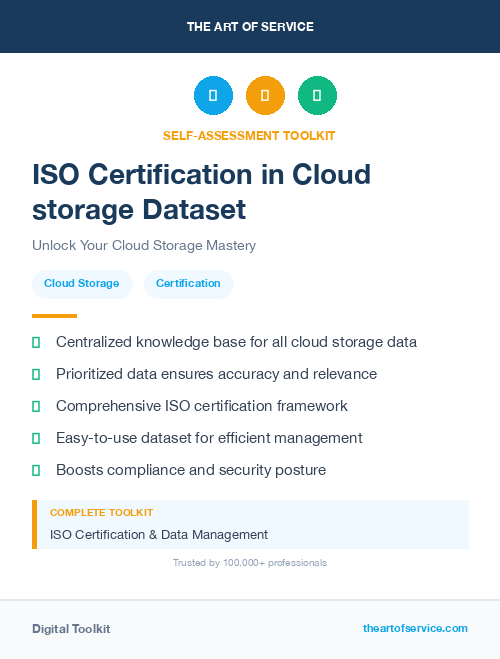This screenshot has width=500, height=659.
Task: Click bullet icon beside Centralized knowledge base
Action: pyautogui.click(x=36, y=343)
